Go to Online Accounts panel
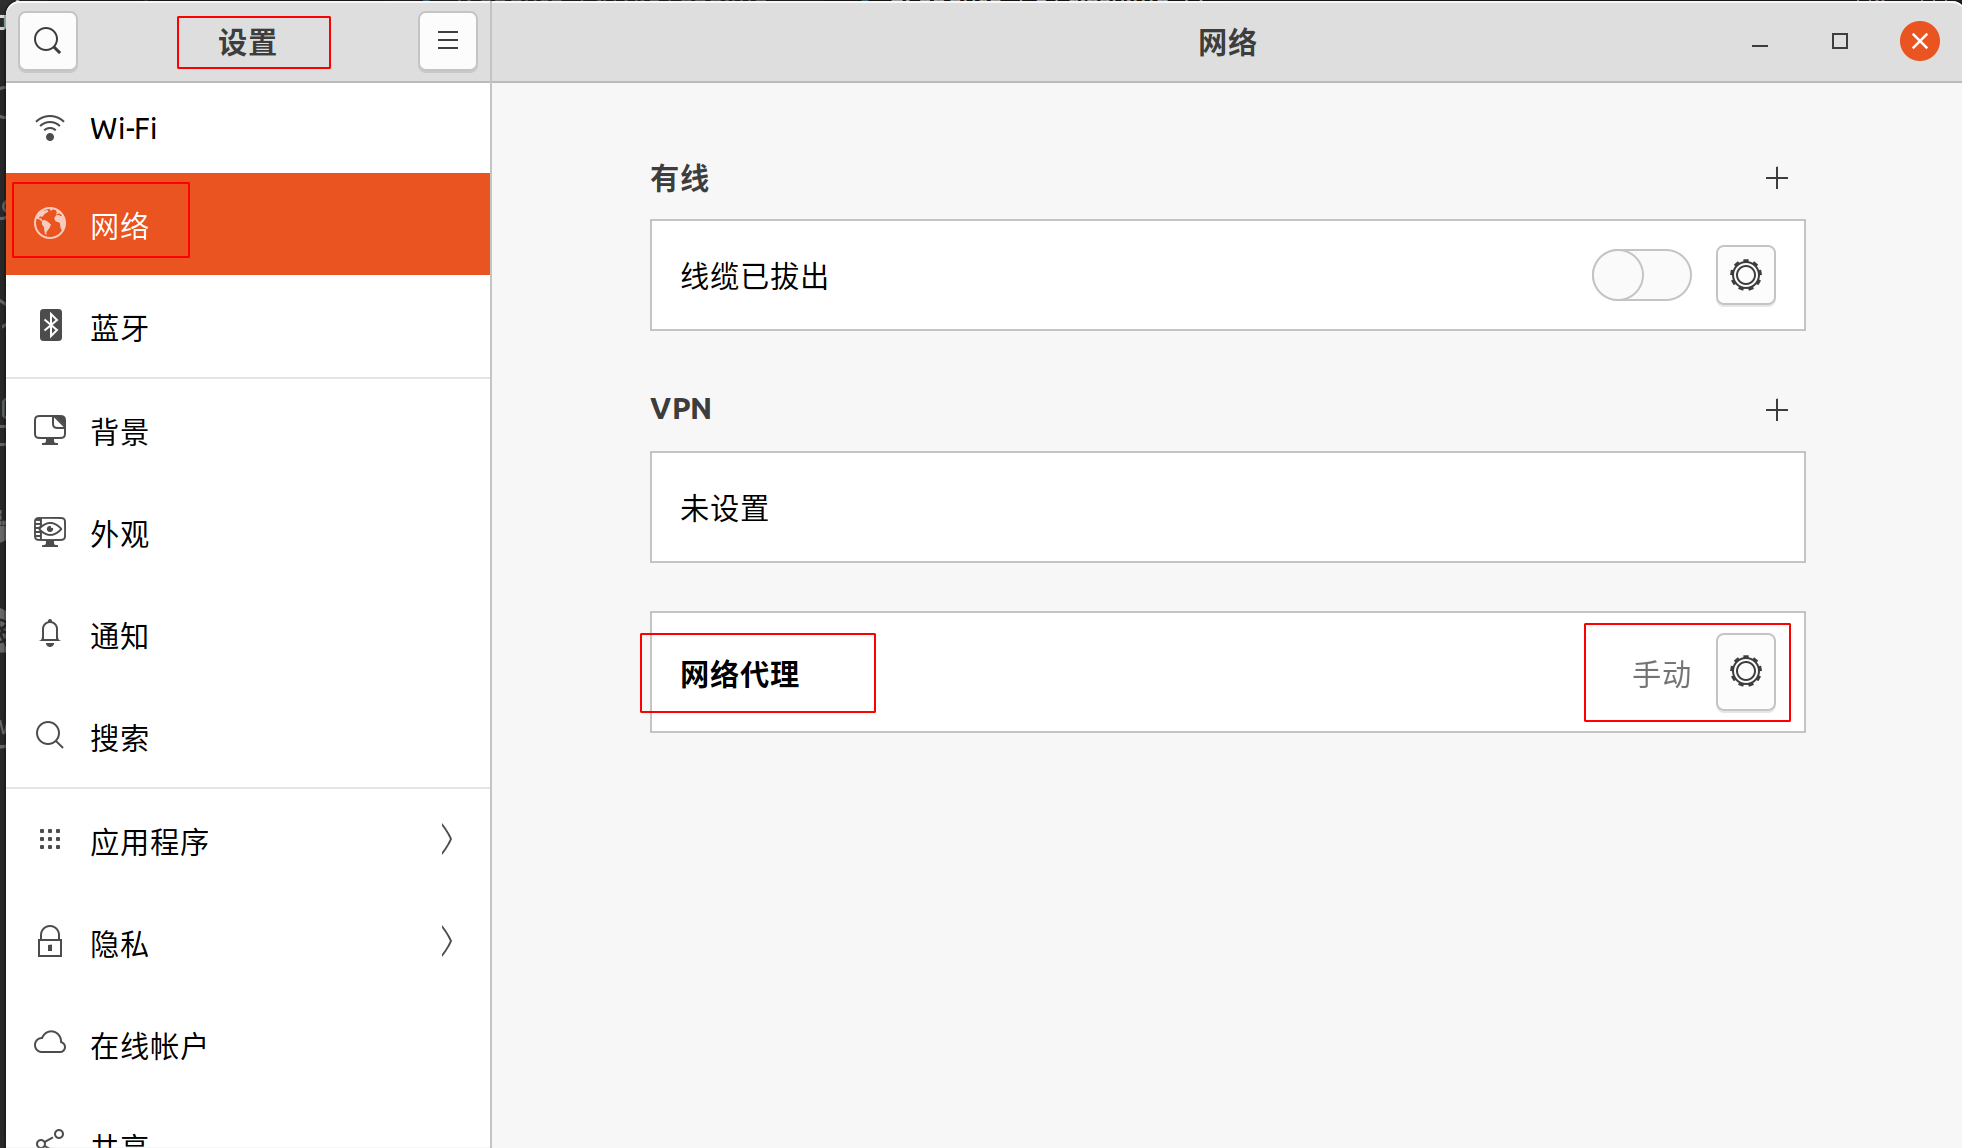This screenshot has width=1962, height=1148. point(148,1046)
